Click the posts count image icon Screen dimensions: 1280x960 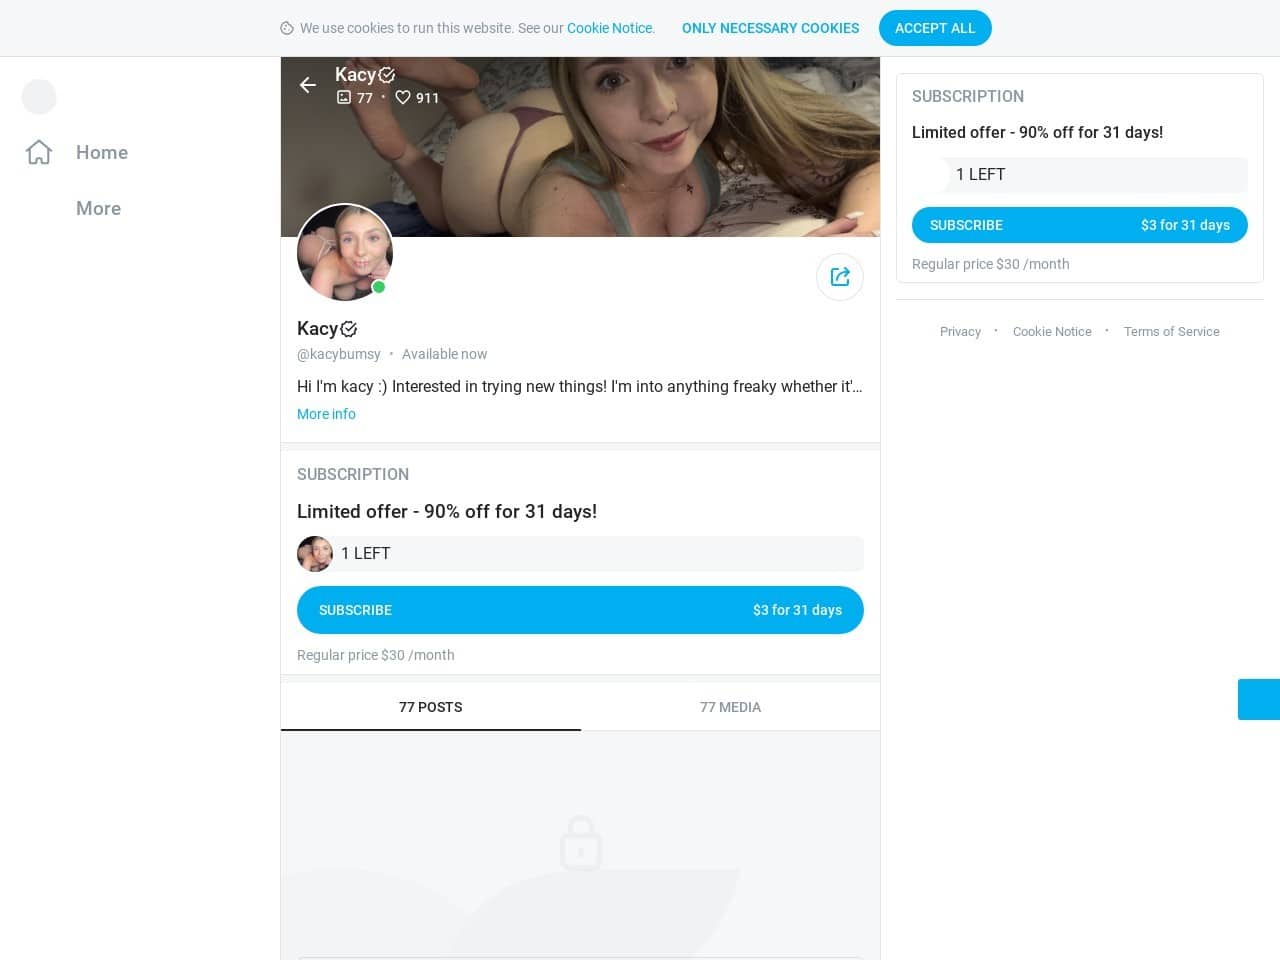coord(344,97)
